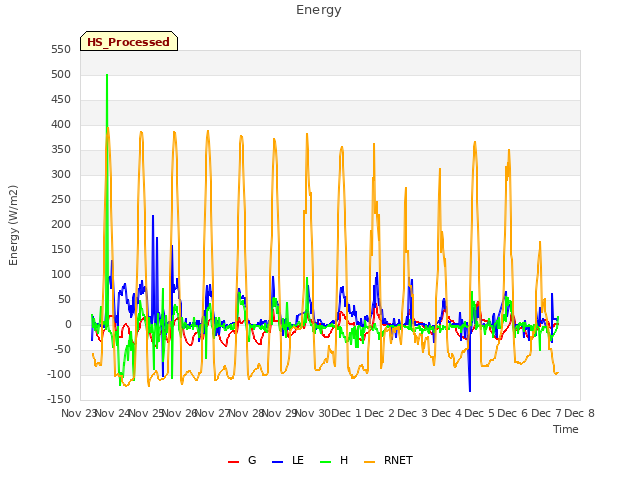Image resolution: width=640 pixels, height=480 pixels.
Task: Click the Nov 23 x-axis date label
Action: (x=78, y=413)
